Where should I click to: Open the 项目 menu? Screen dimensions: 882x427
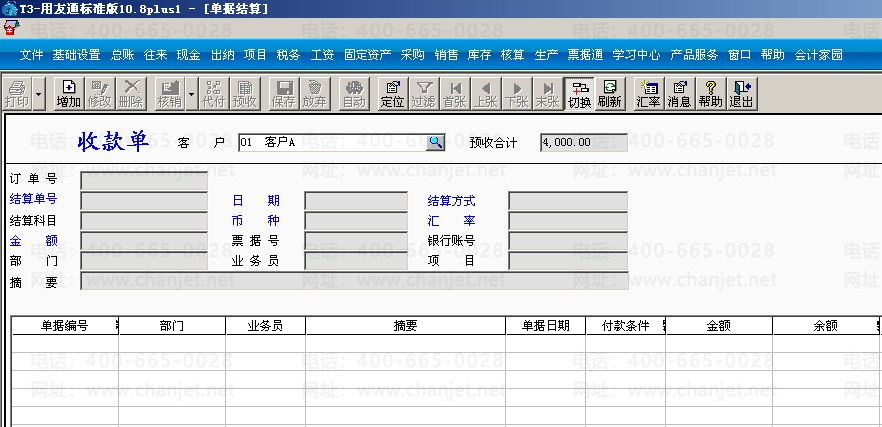pos(255,55)
